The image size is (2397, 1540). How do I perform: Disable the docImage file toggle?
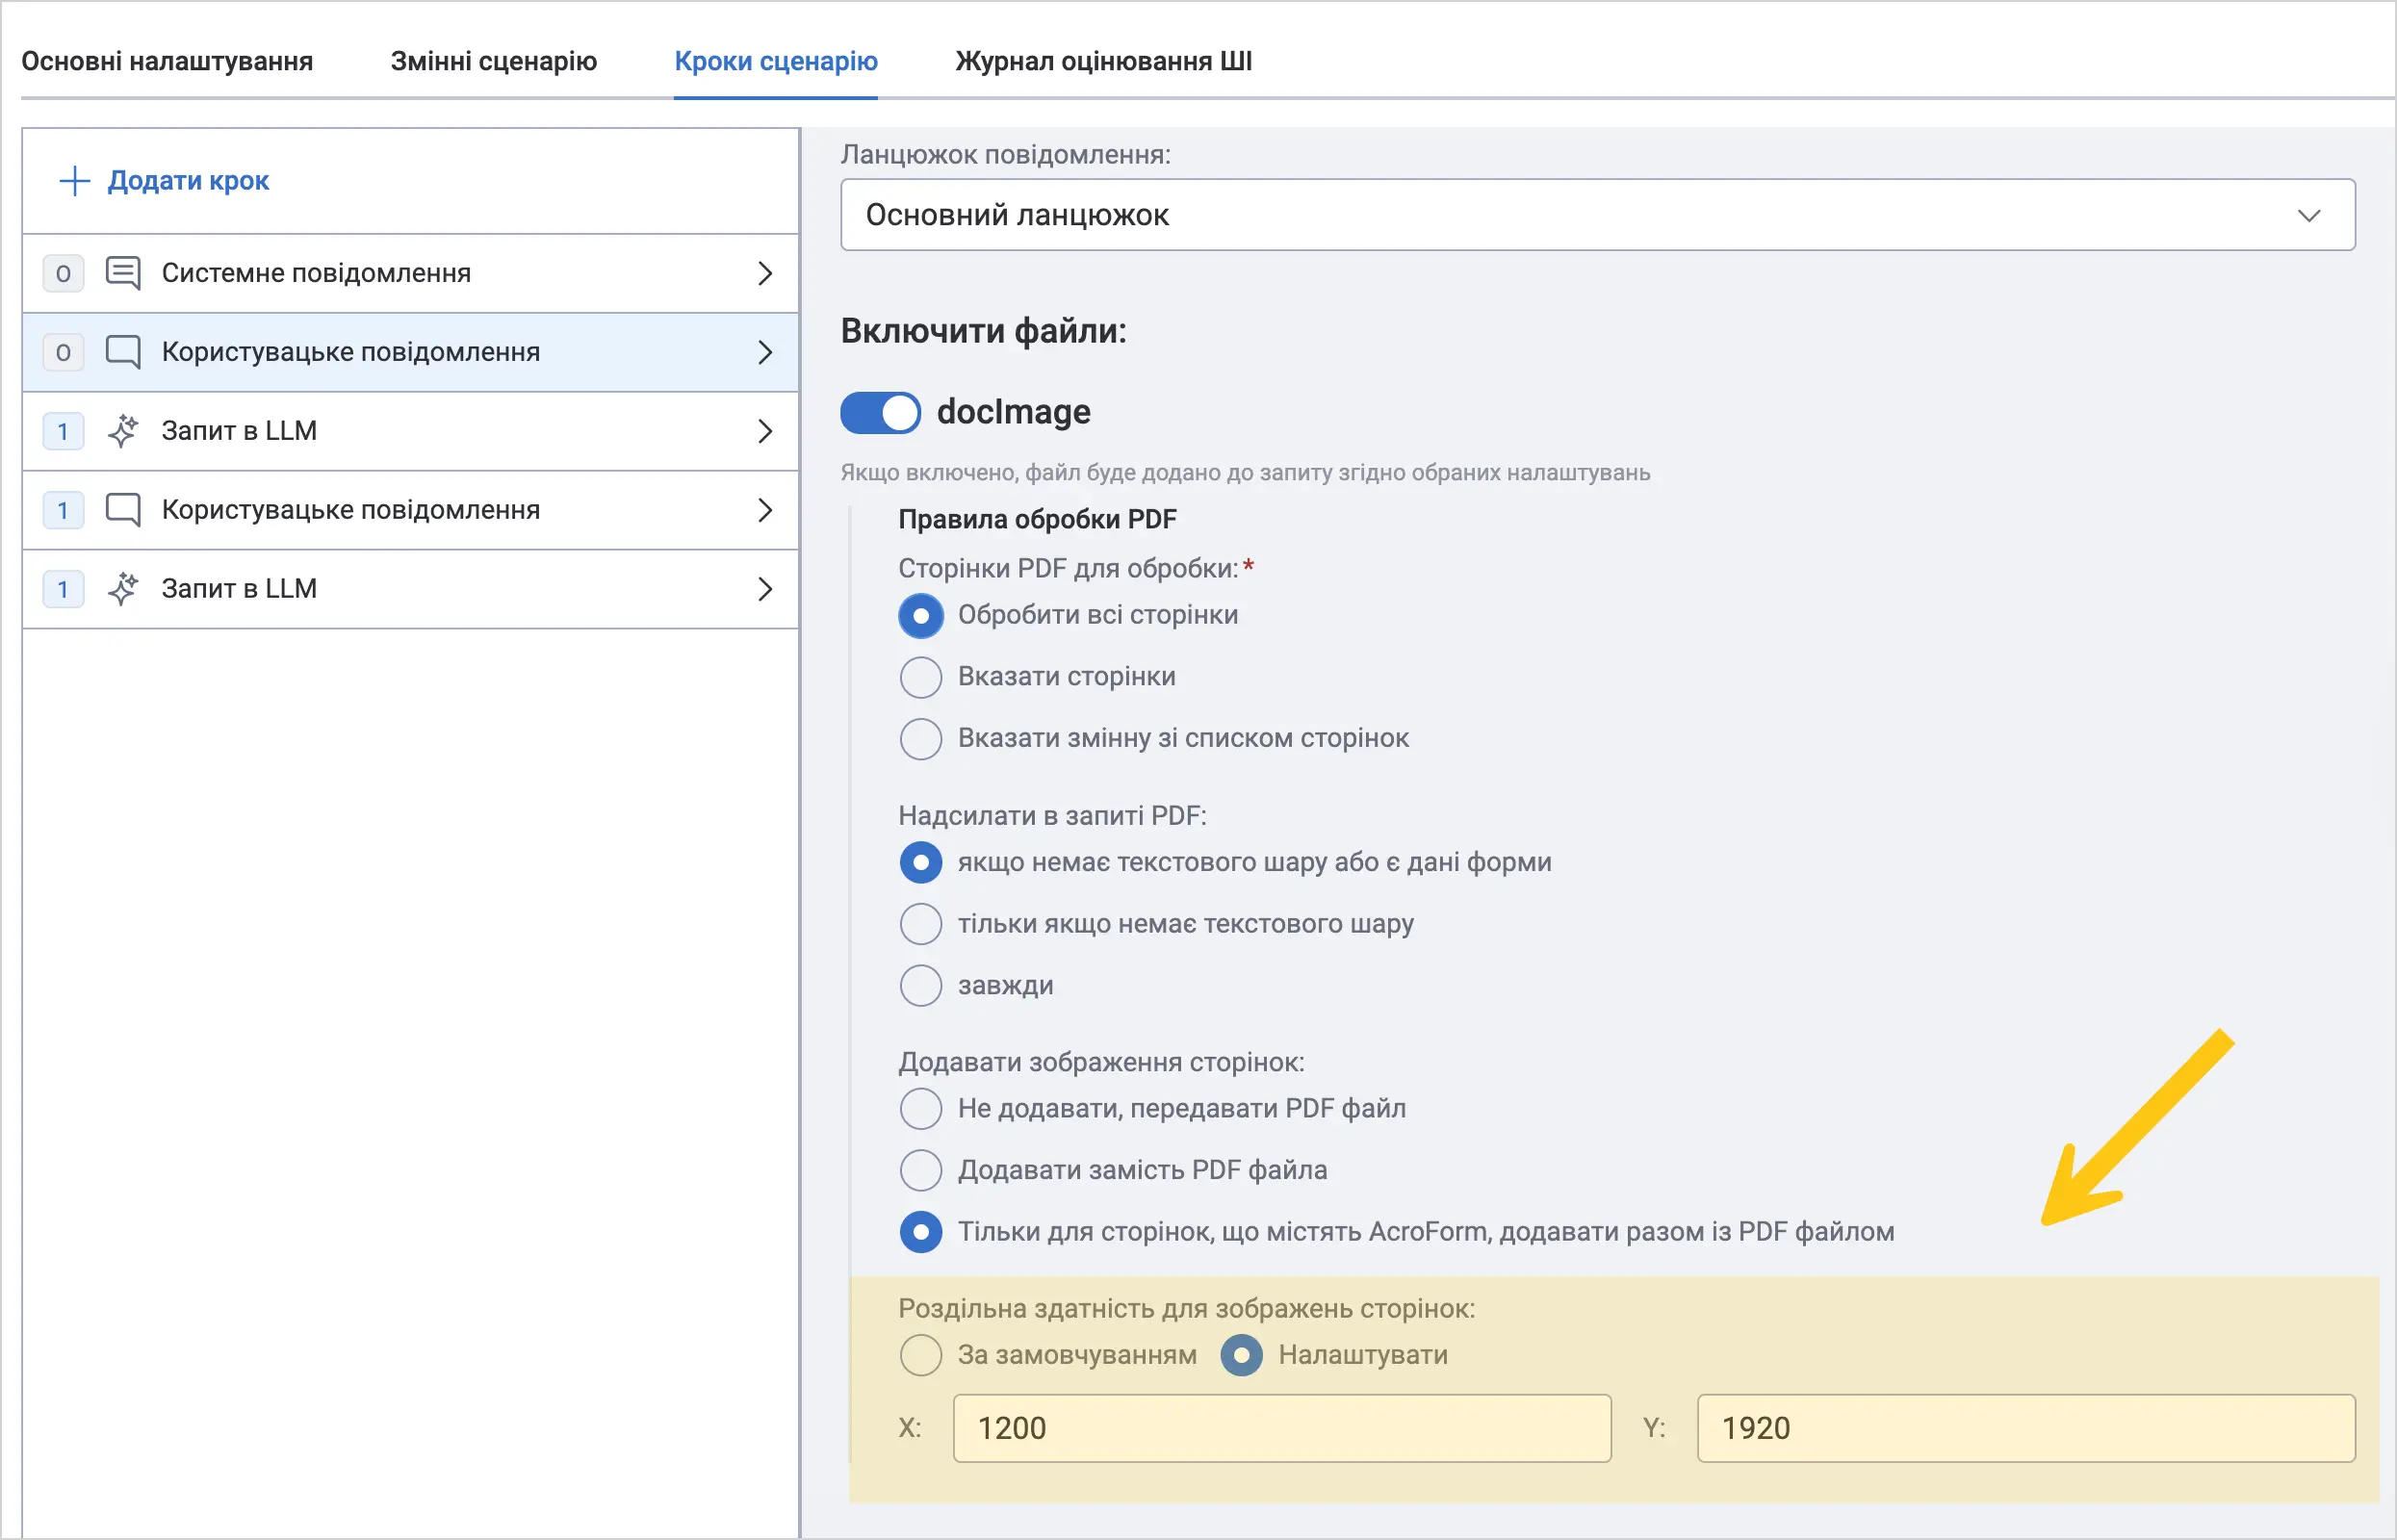(x=880, y=412)
